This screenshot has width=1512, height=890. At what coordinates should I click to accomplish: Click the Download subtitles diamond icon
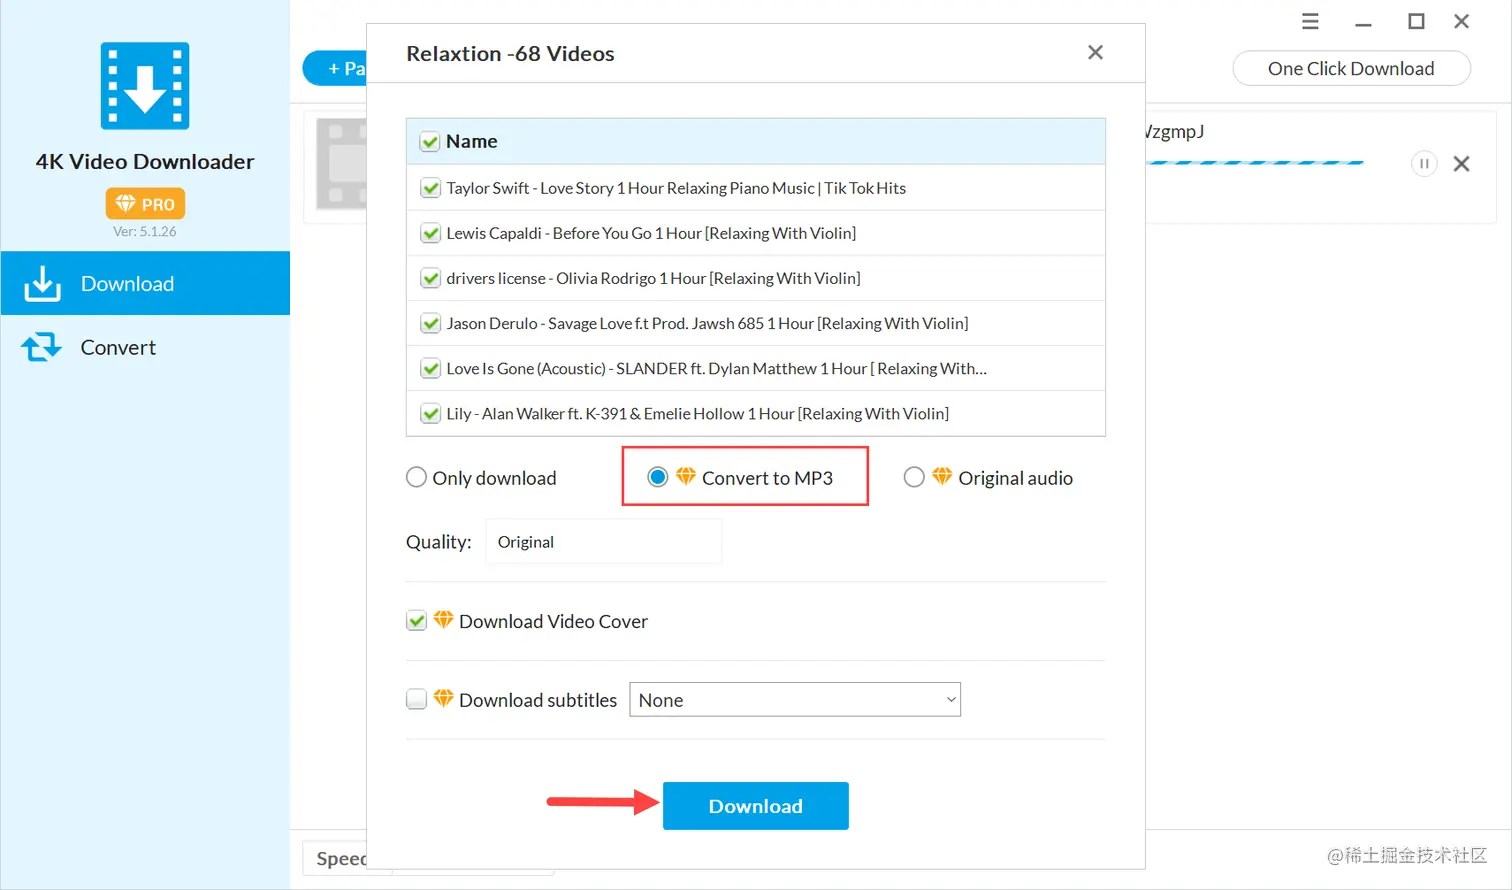[443, 698]
